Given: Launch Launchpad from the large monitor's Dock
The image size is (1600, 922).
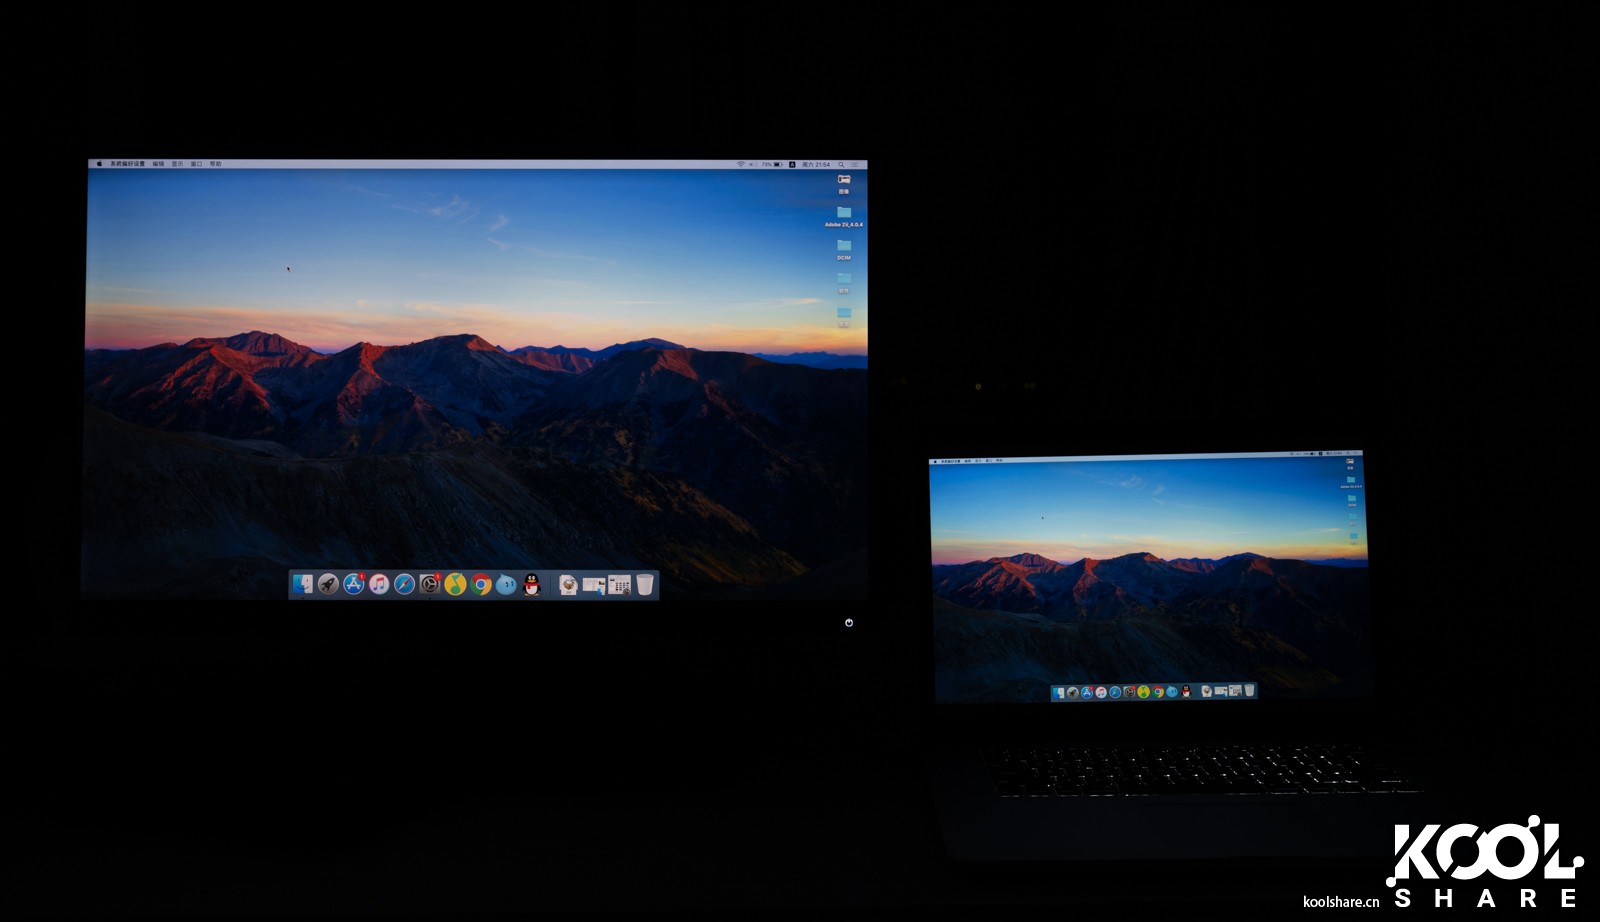Looking at the screenshot, I should pyautogui.click(x=328, y=584).
